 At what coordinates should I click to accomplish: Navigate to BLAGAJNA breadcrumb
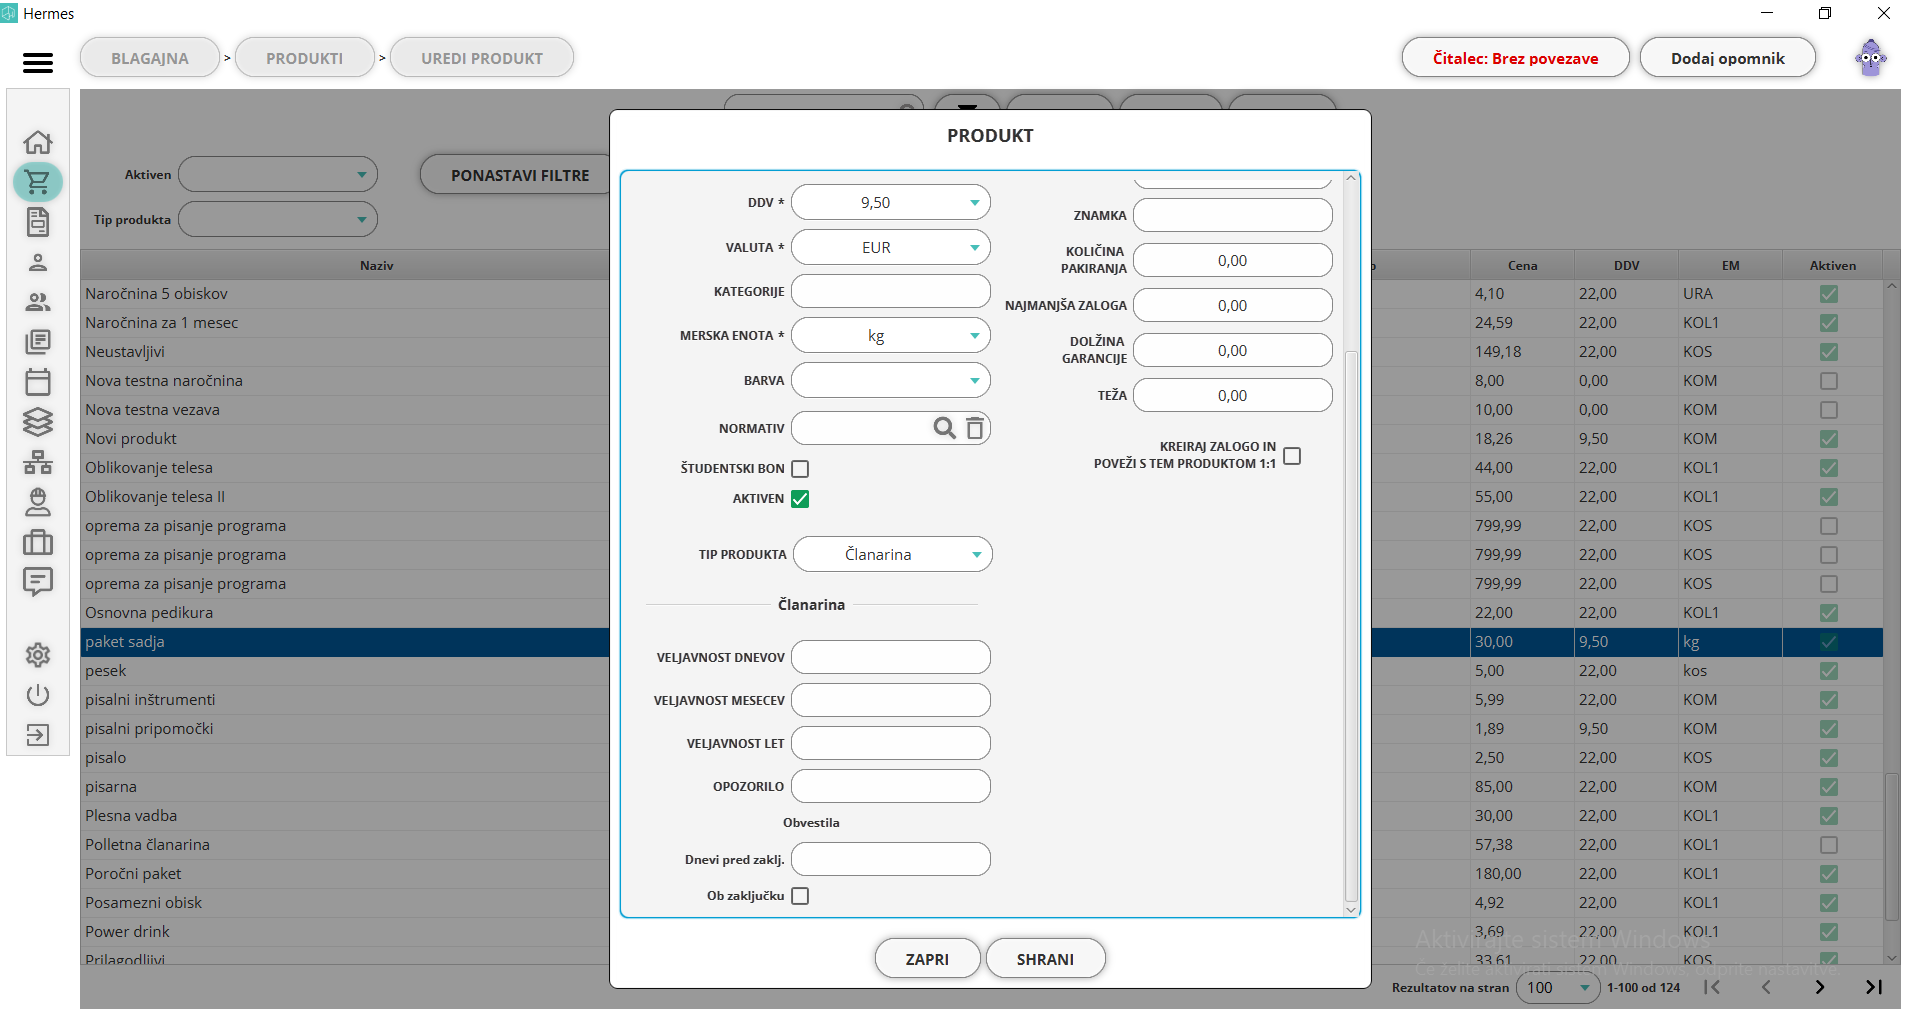click(x=149, y=58)
